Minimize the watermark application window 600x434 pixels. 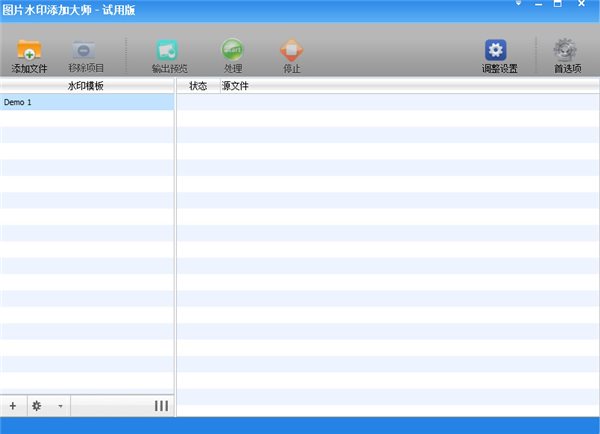[x=539, y=4]
